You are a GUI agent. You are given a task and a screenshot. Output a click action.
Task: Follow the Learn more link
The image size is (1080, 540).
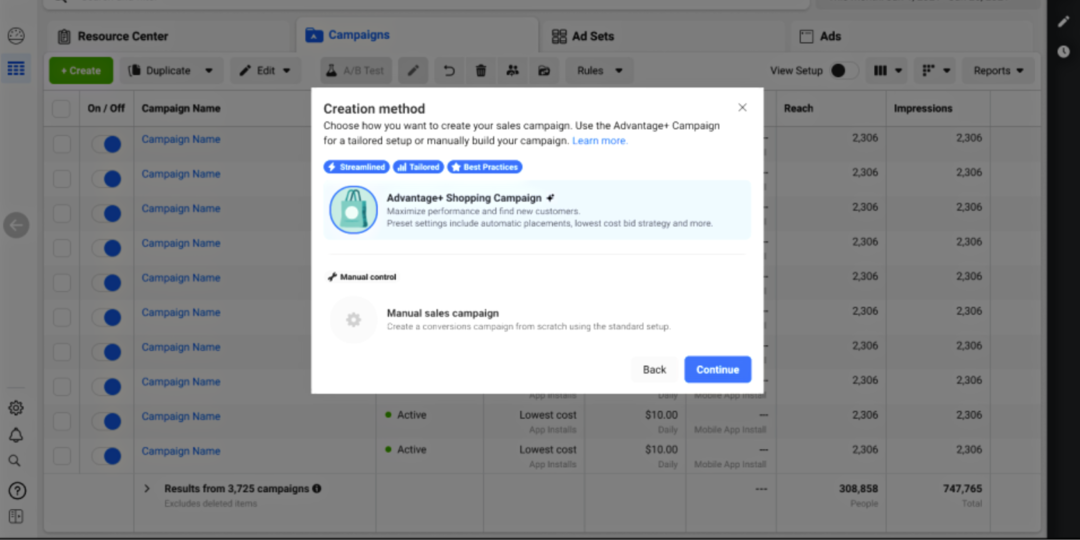(600, 141)
